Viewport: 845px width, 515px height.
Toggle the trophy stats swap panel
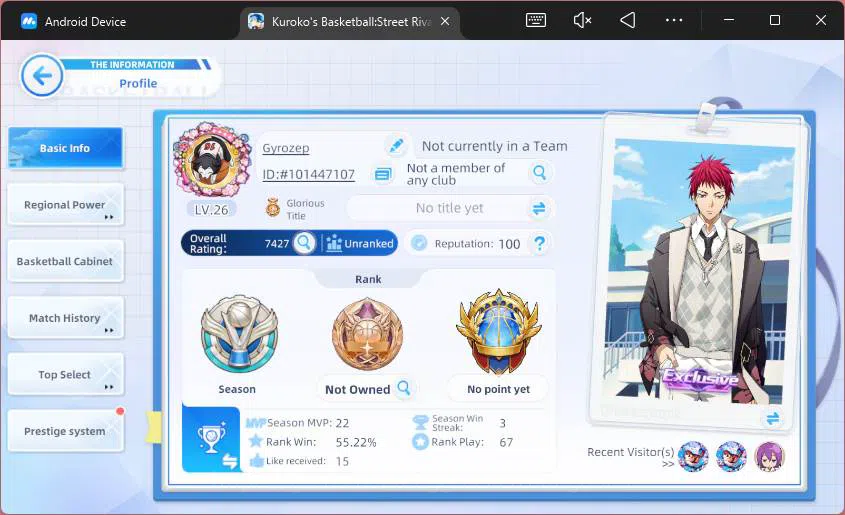point(211,440)
